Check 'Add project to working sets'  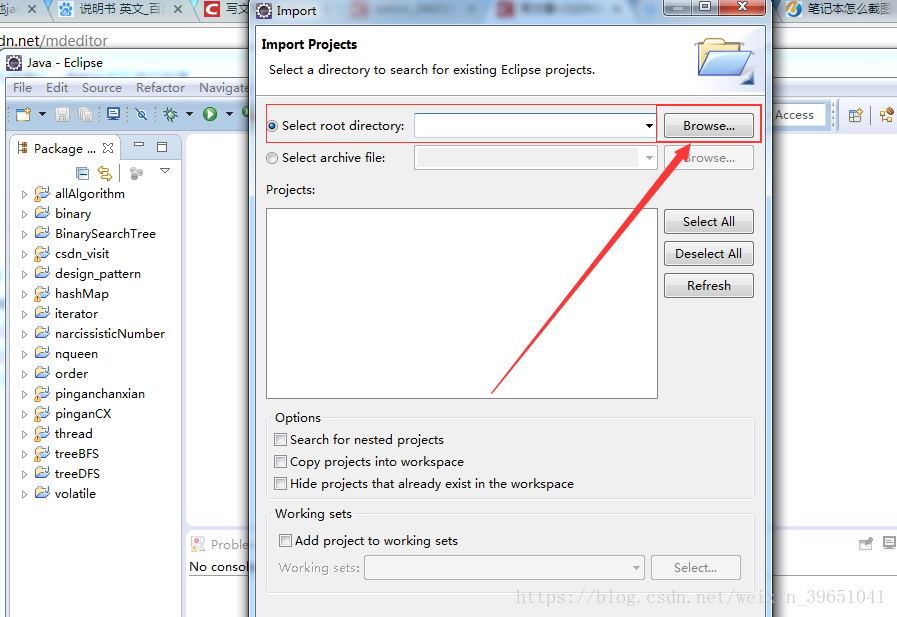(285, 540)
